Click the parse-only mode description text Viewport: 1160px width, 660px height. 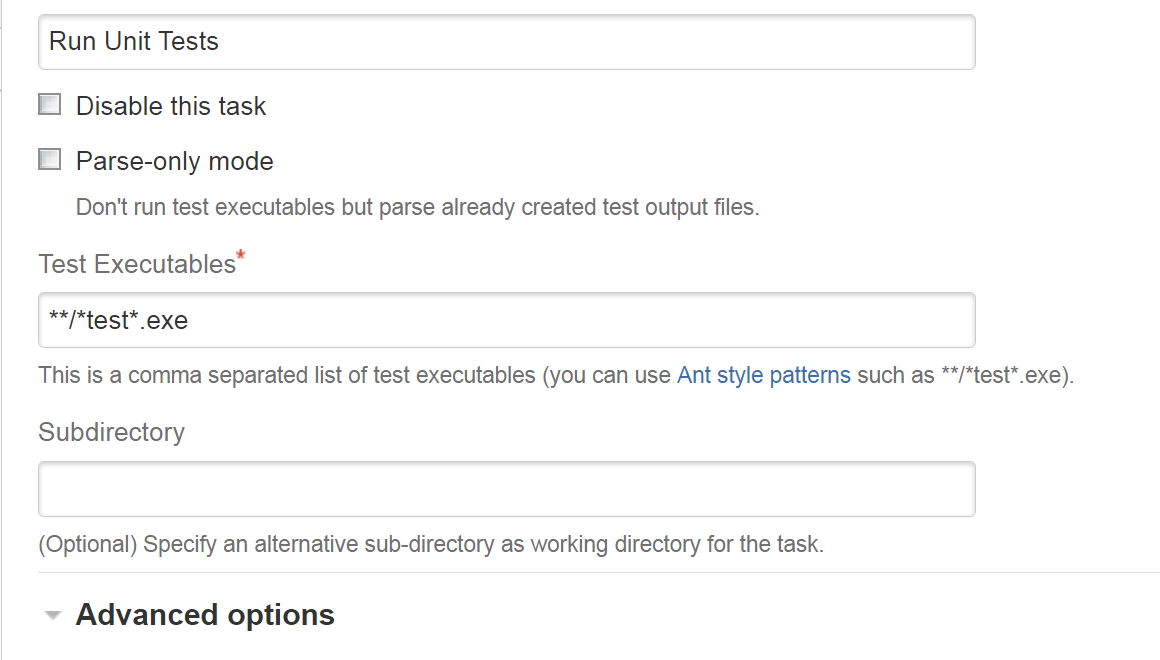tap(418, 208)
